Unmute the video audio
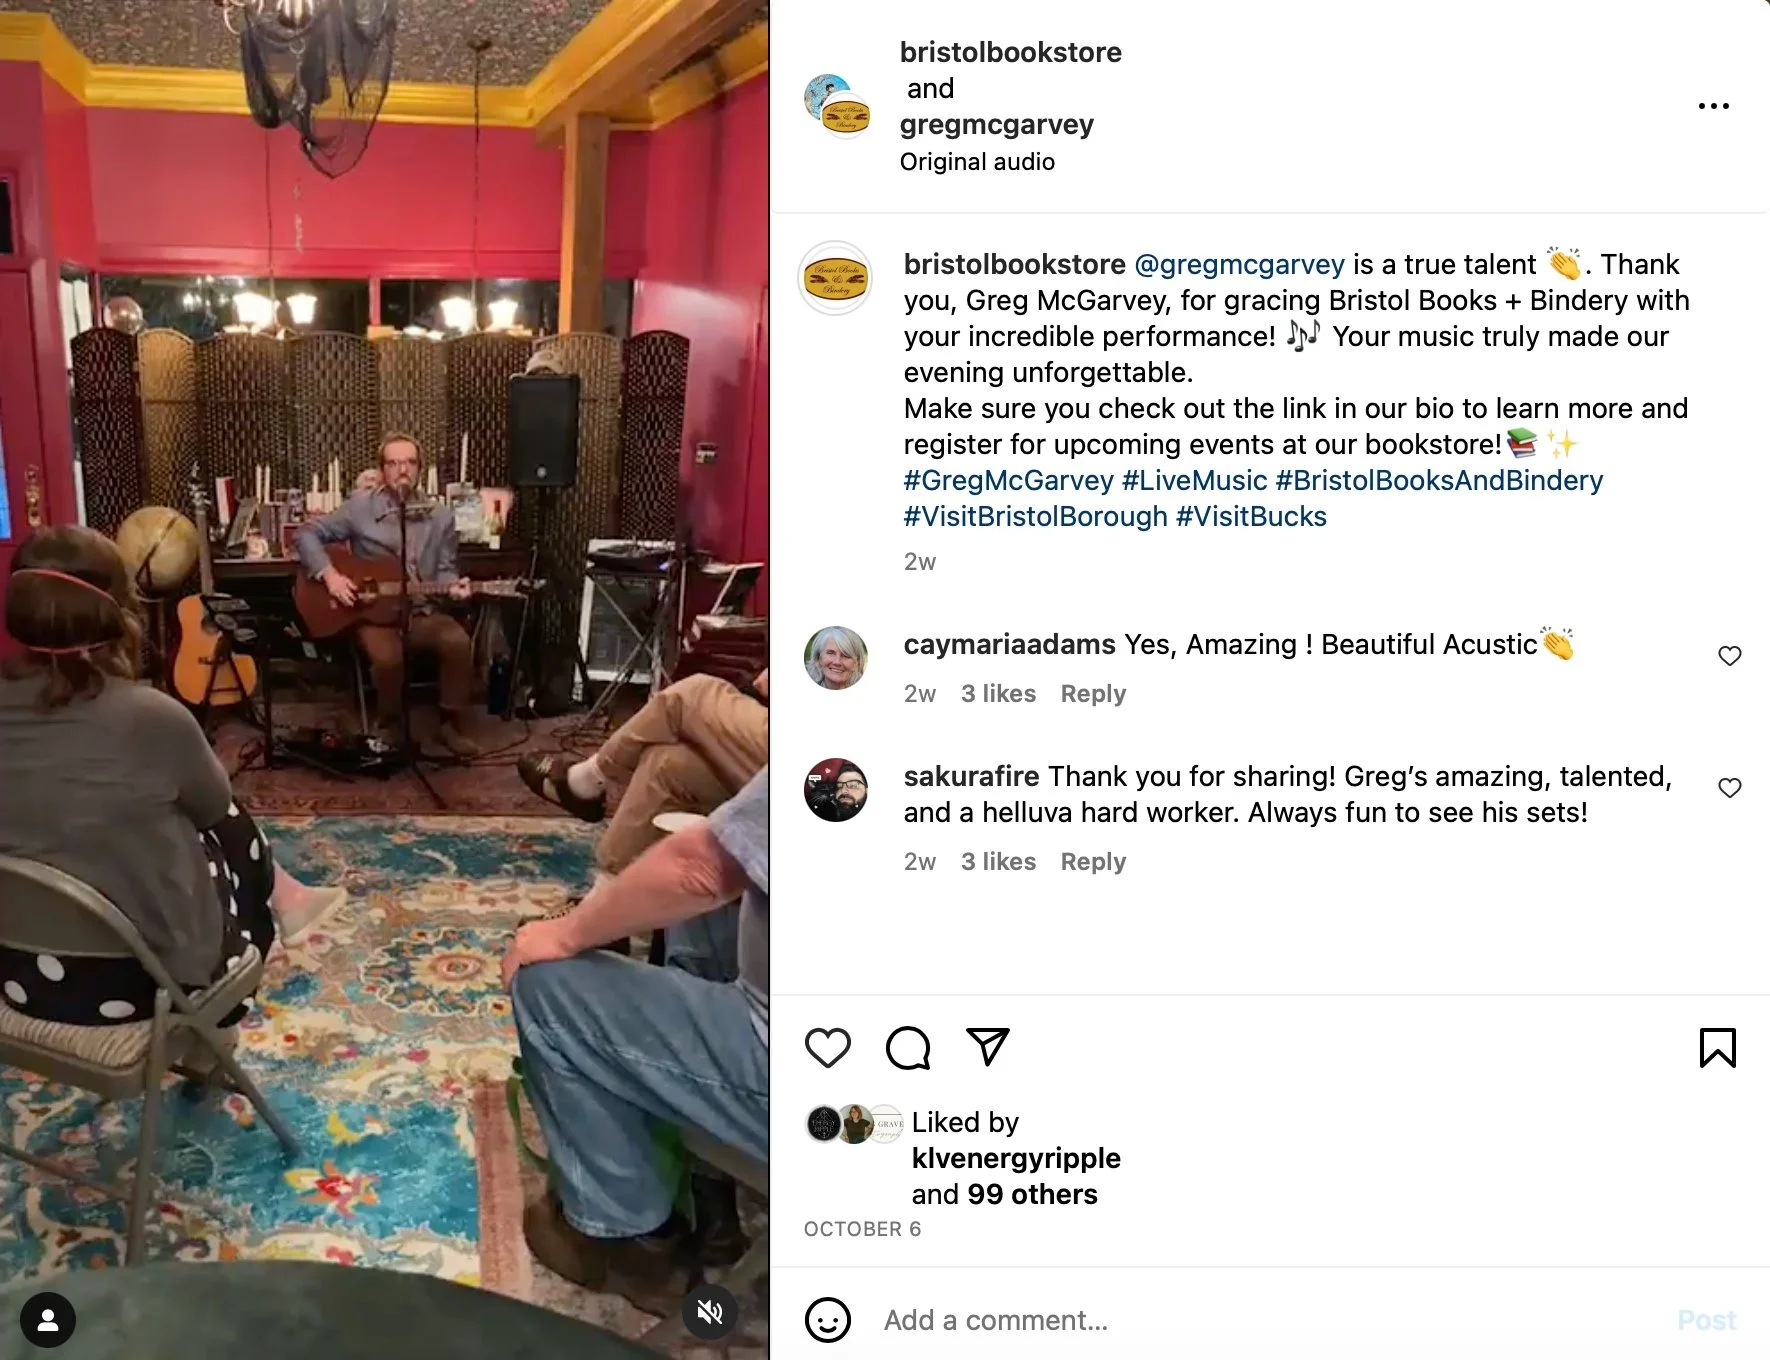The height and width of the screenshot is (1360, 1770). coord(710,1312)
